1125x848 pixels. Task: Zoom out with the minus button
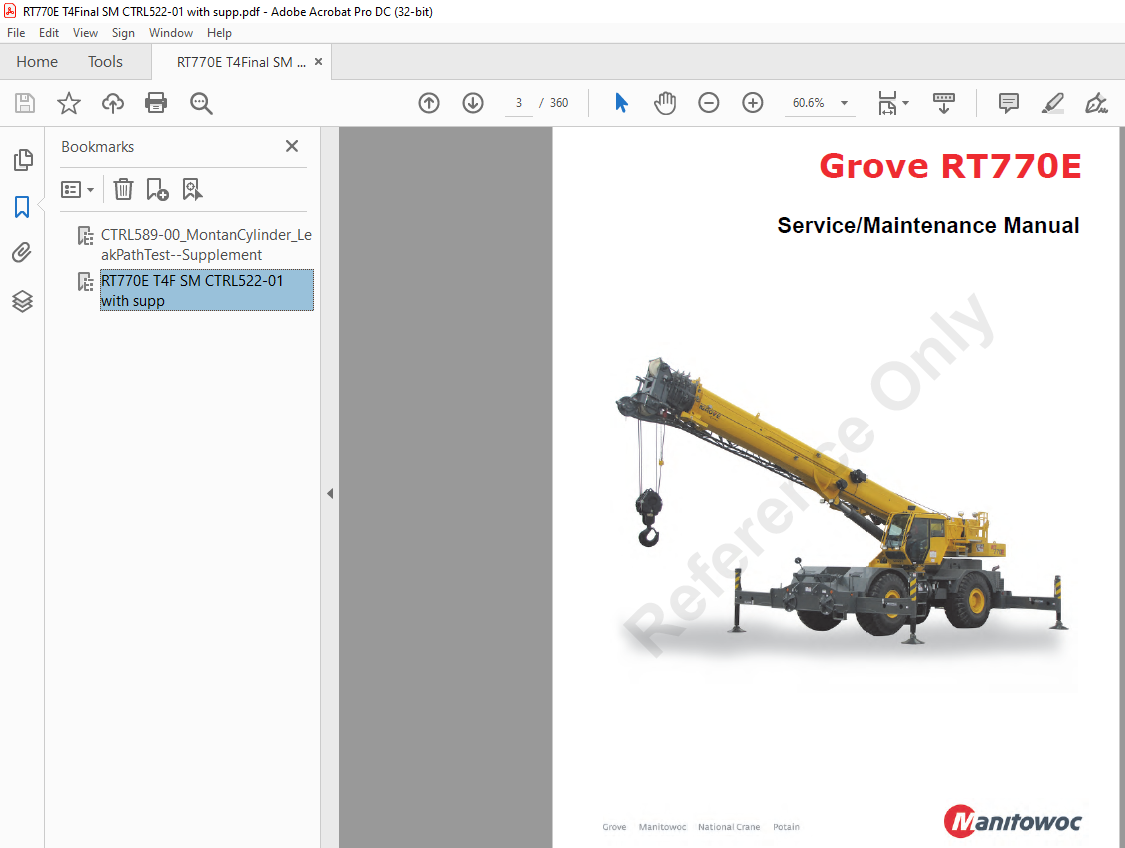click(x=709, y=103)
